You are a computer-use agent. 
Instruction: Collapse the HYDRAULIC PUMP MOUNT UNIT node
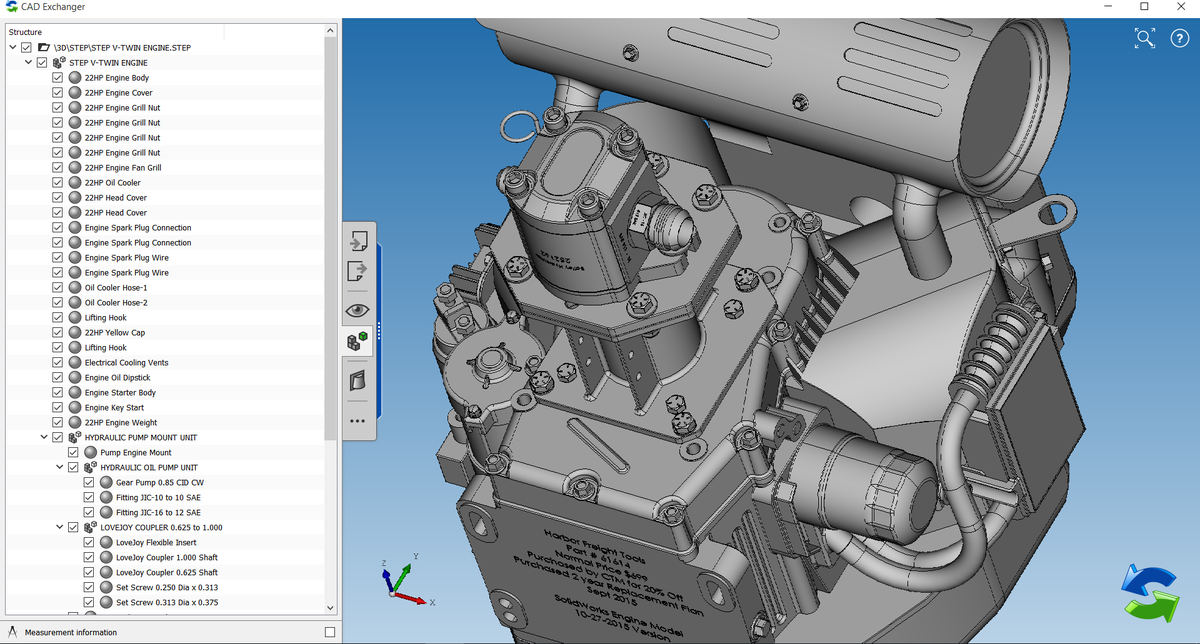coord(44,437)
